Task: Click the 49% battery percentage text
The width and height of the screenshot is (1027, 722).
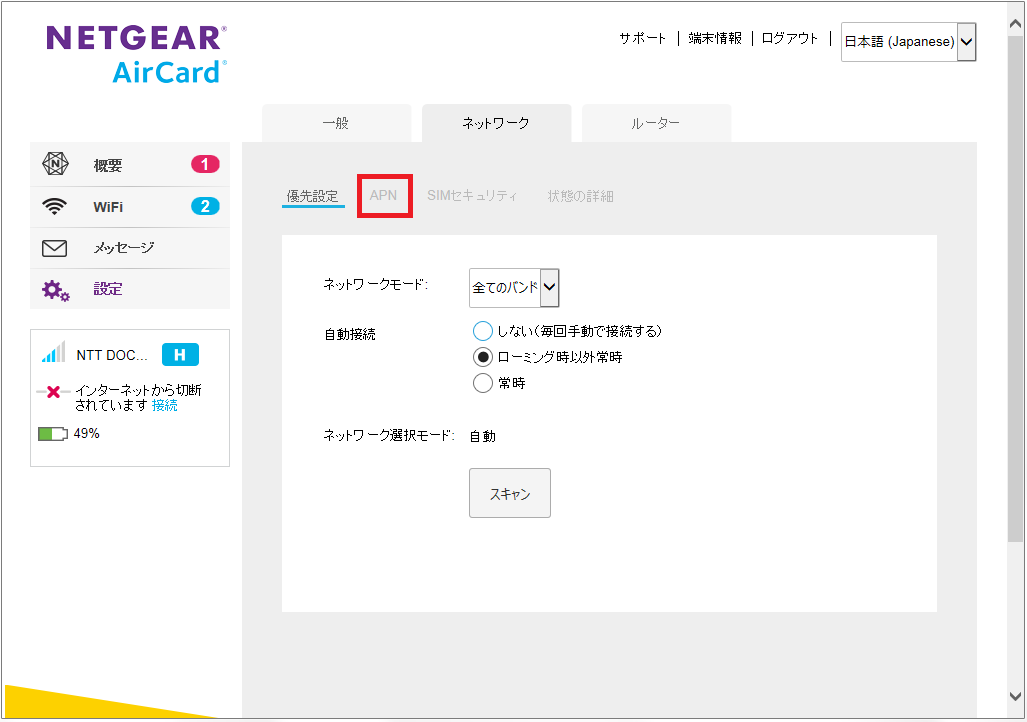Action: click(x=86, y=434)
